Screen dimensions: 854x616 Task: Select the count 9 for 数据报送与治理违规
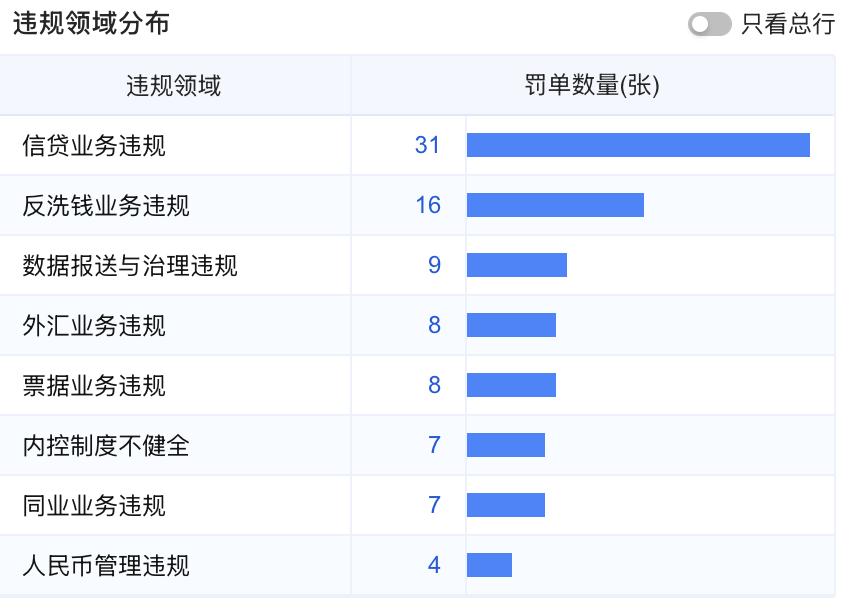point(434,265)
